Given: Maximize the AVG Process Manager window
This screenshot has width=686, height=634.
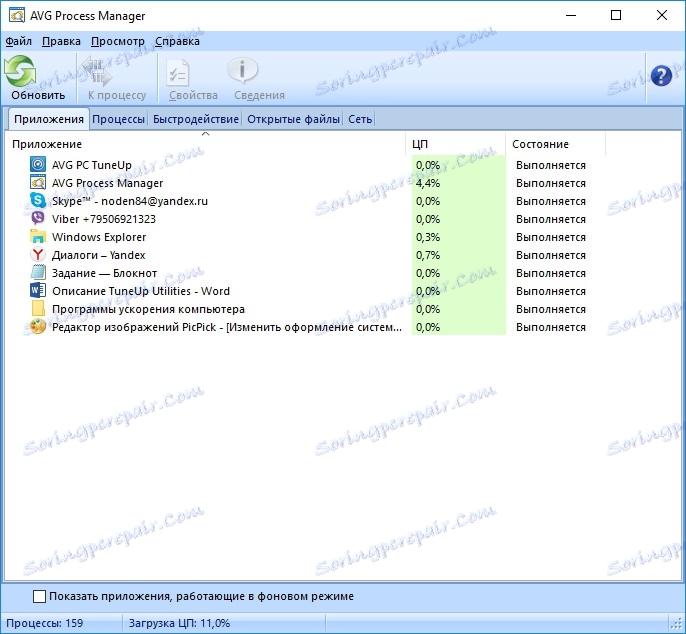Looking at the screenshot, I should (x=616, y=15).
